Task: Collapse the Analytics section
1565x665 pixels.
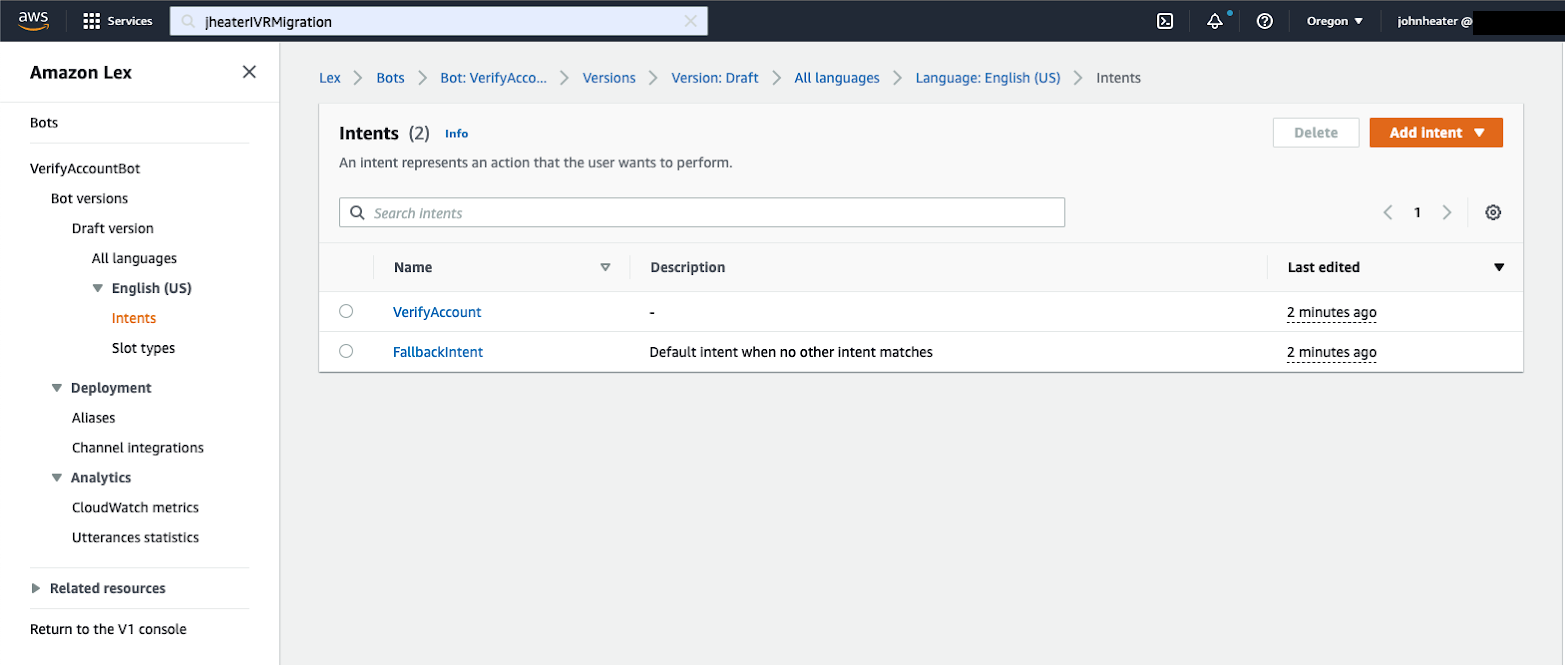Action: [x=57, y=478]
